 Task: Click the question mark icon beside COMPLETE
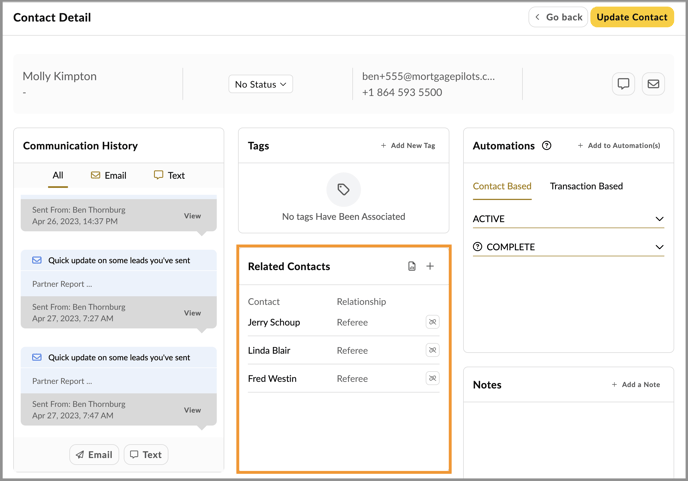point(477,247)
